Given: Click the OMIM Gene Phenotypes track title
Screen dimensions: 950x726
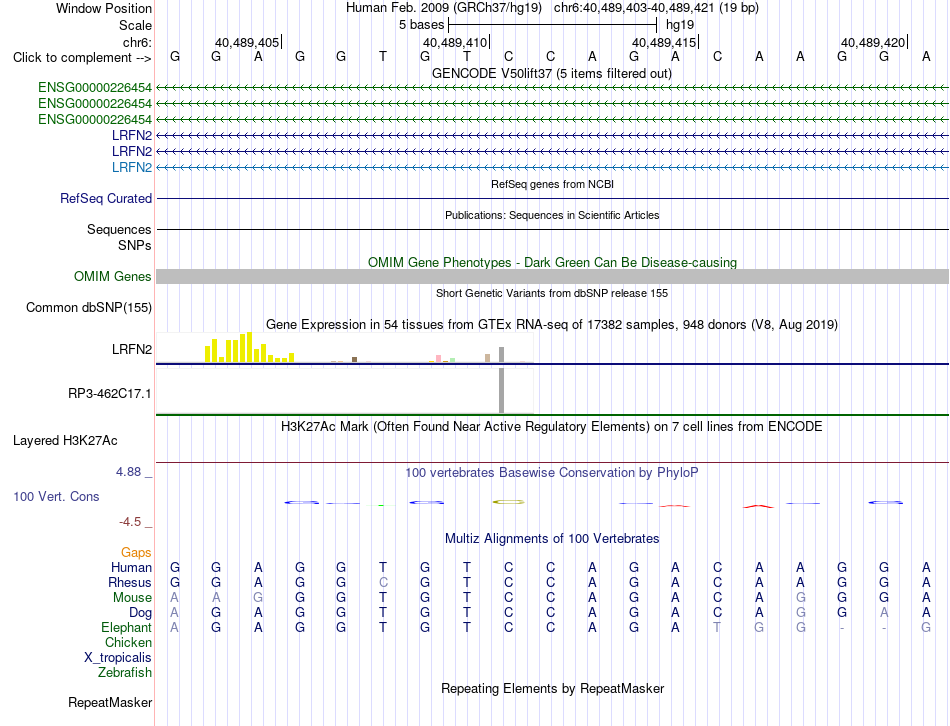Looking at the screenshot, I should 552,262.
